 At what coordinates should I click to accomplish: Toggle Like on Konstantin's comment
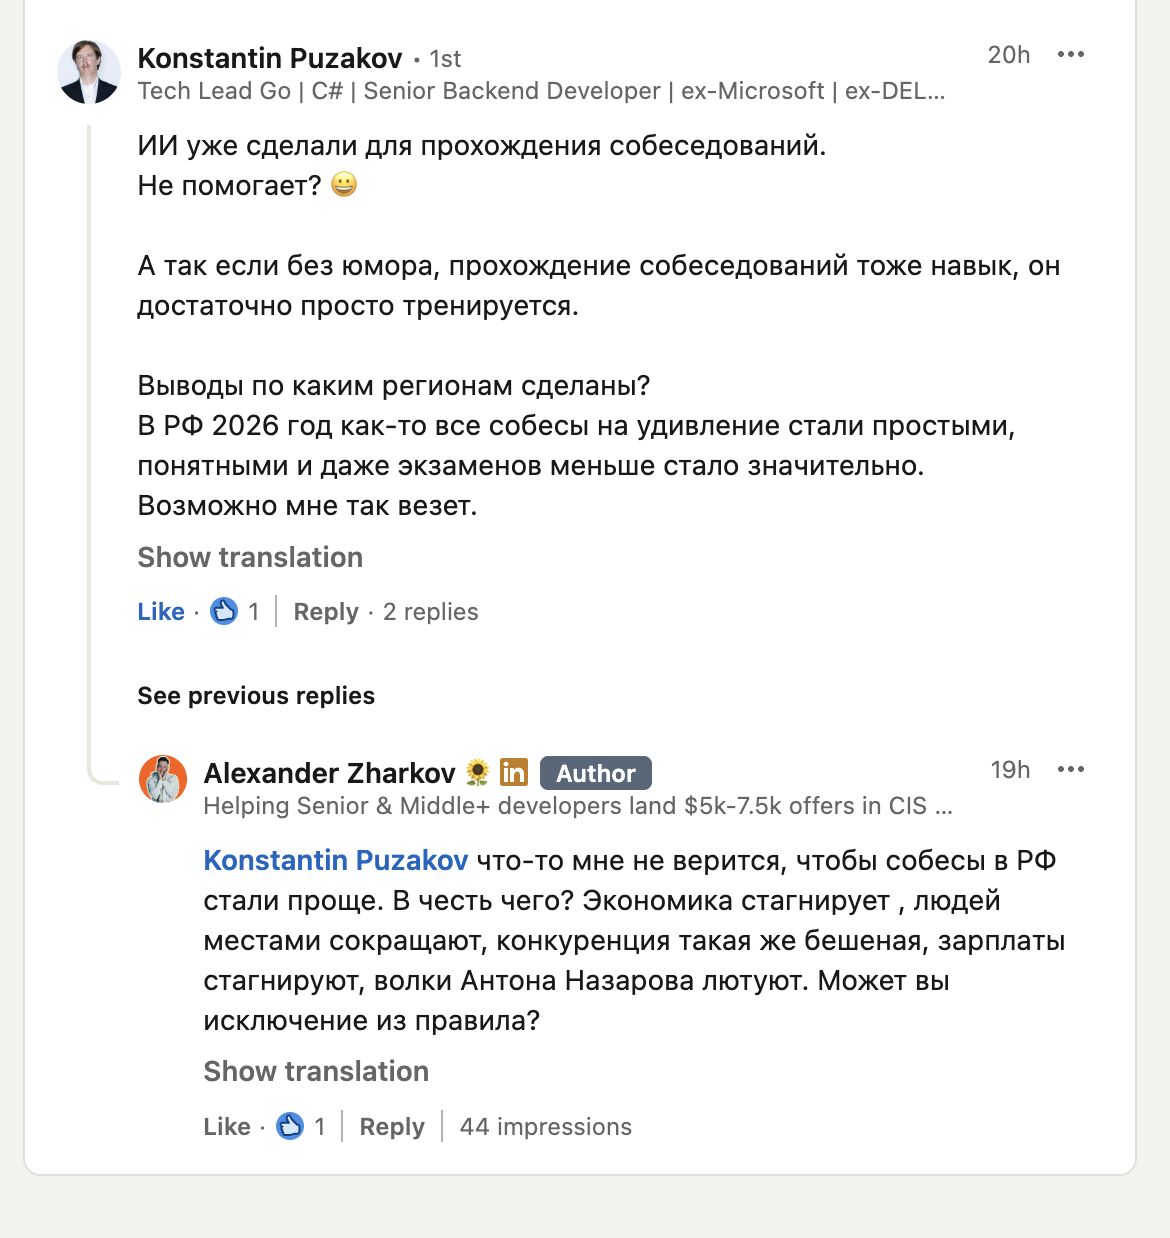(161, 611)
